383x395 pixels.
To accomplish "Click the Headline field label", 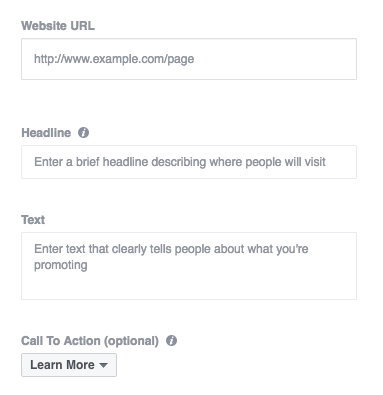I will click(46, 133).
